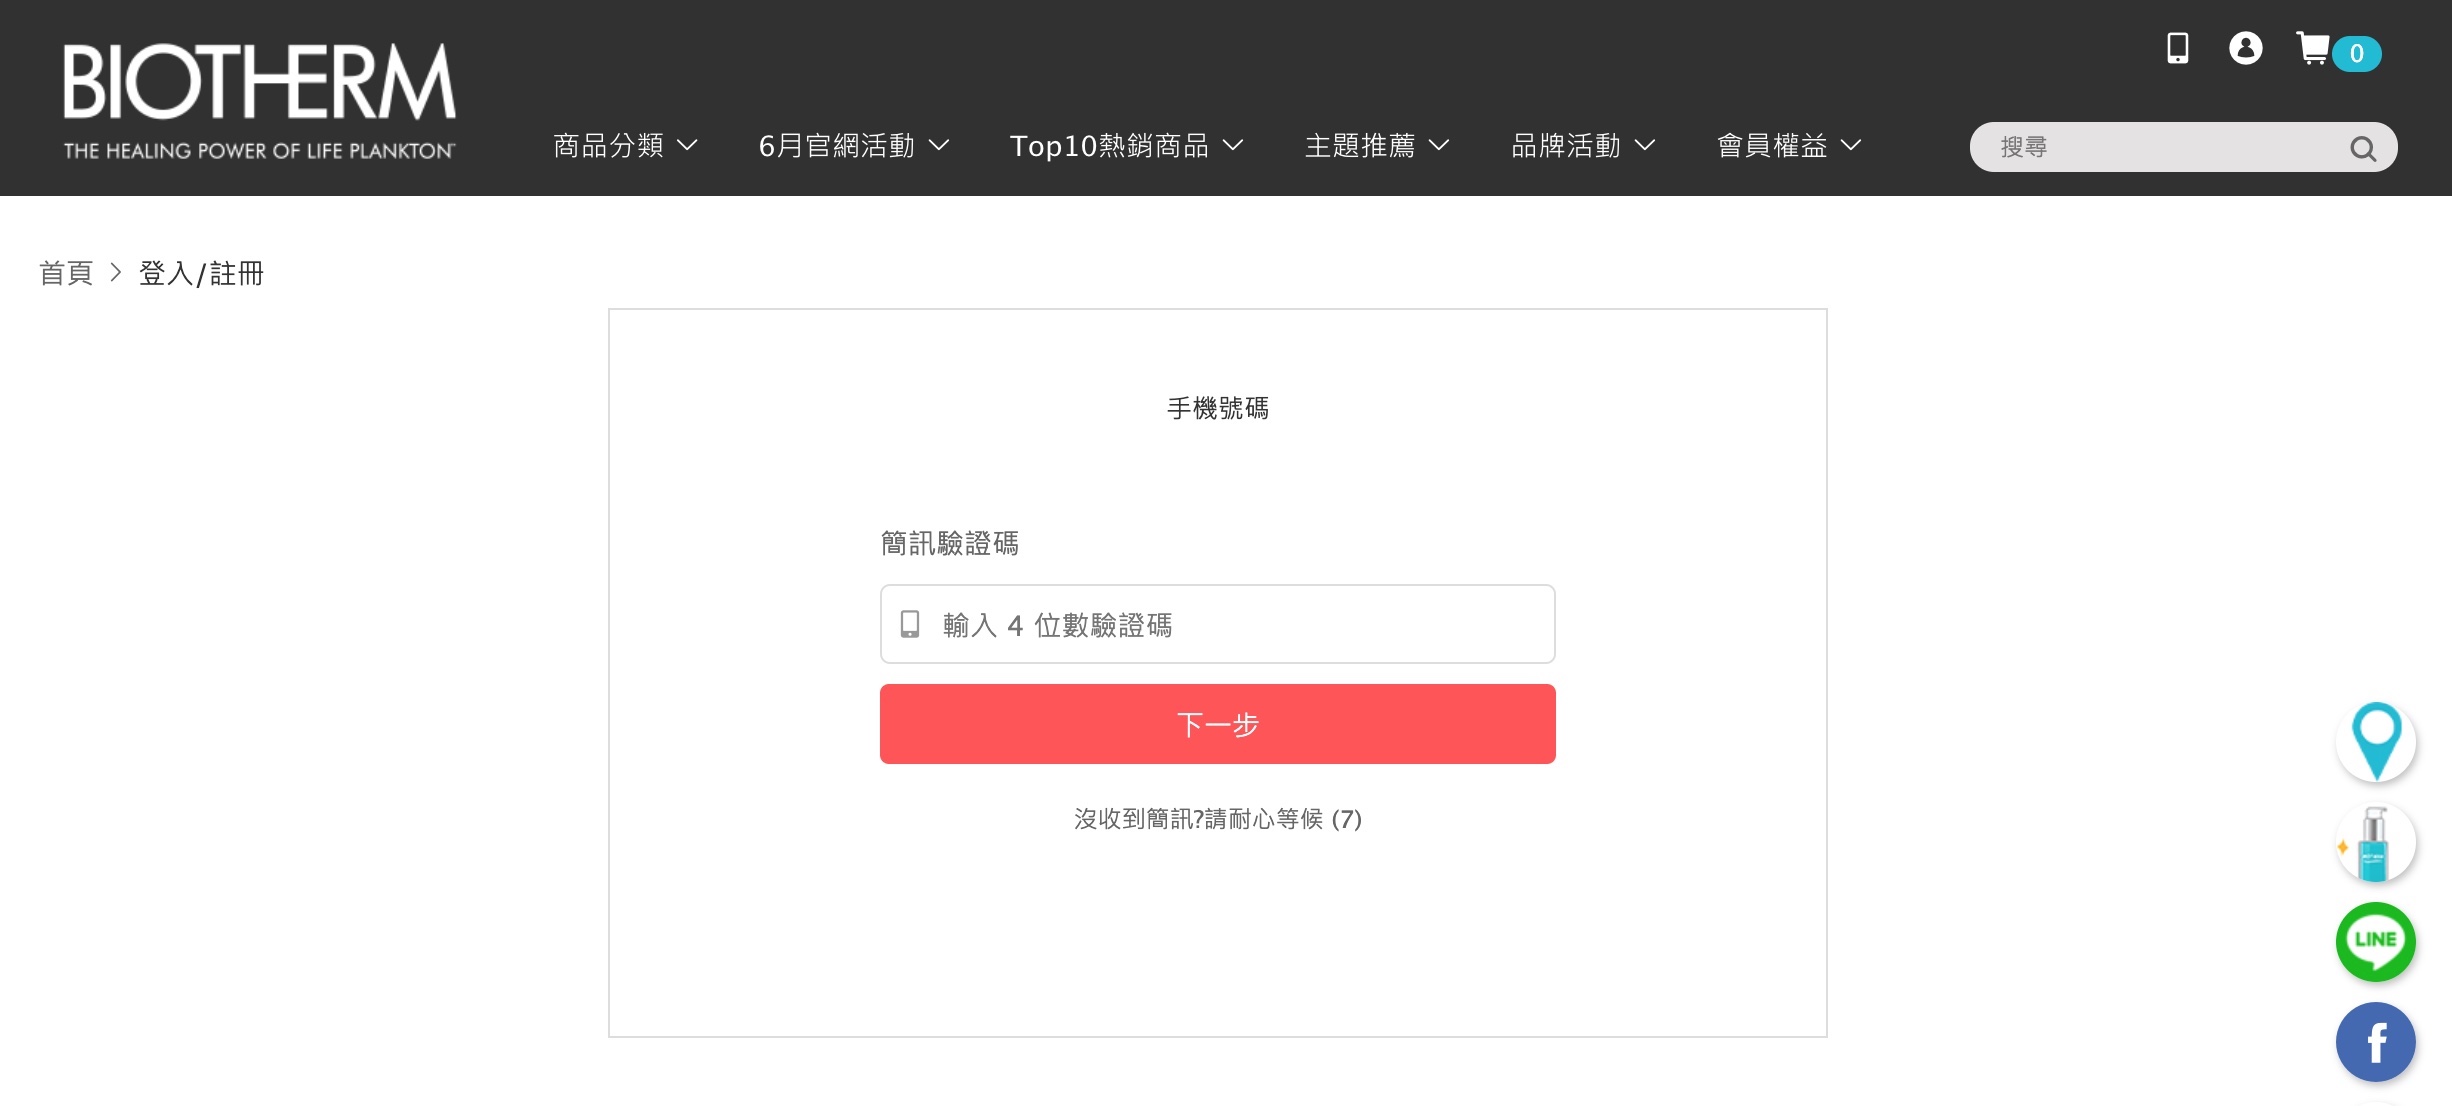This screenshot has width=2452, height=1106.
Task: Click the 搜尋 search input box
Action: click(x=2160, y=148)
